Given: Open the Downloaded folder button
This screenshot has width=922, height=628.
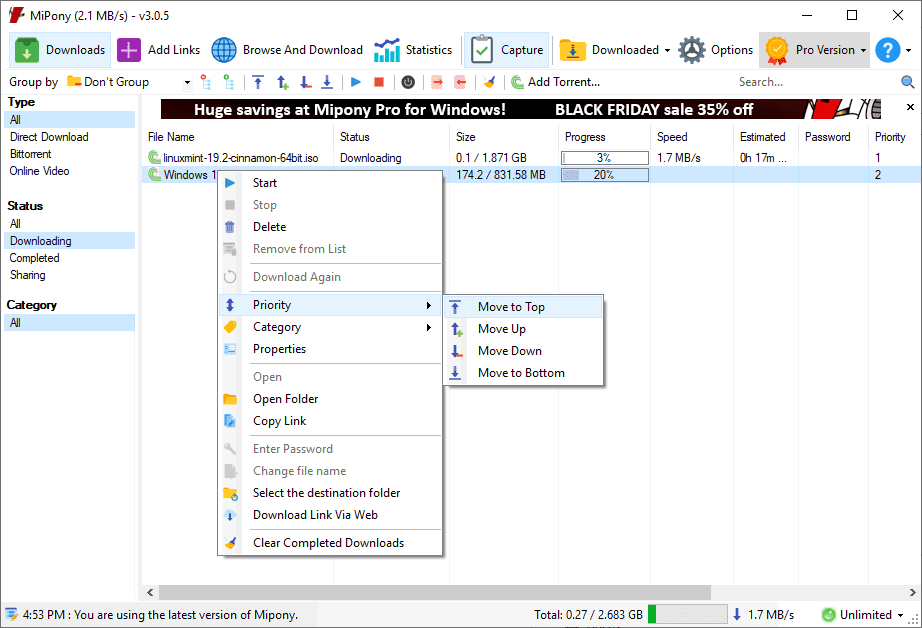Looking at the screenshot, I should (x=609, y=50).
